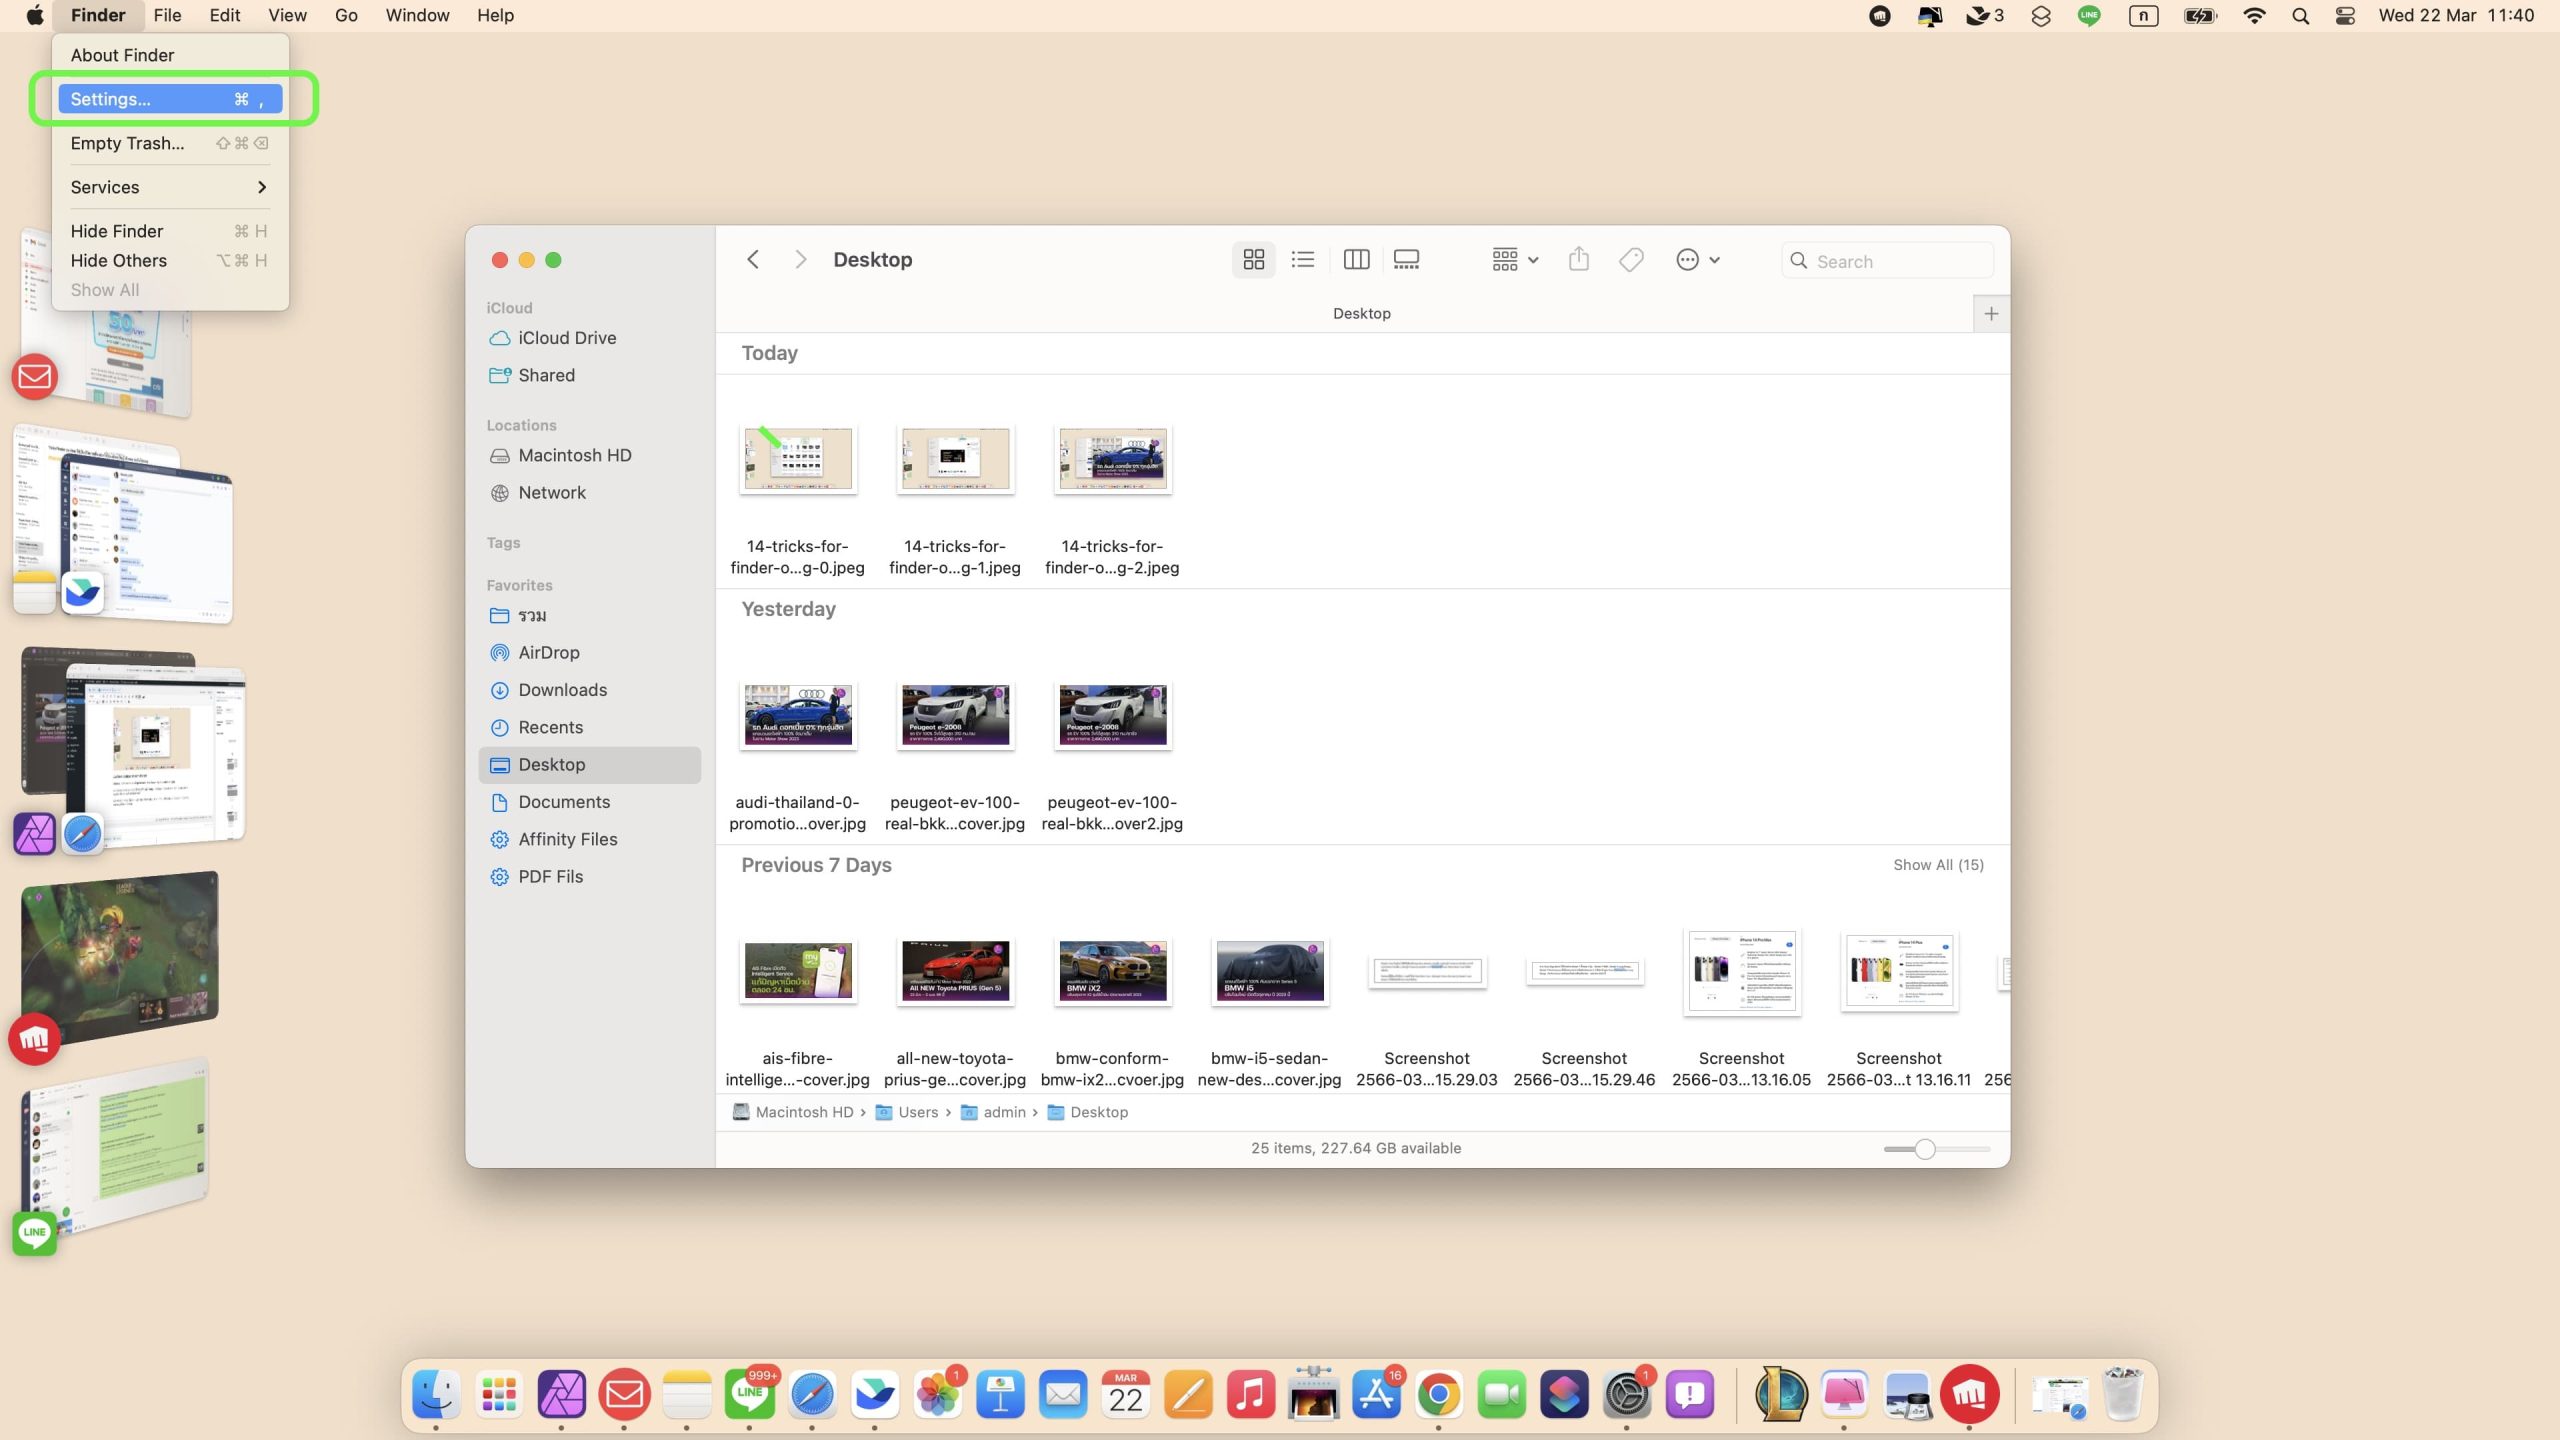Add a new tab with the plus button
The image size is (2560, 1440).
tap(1991, 314)
